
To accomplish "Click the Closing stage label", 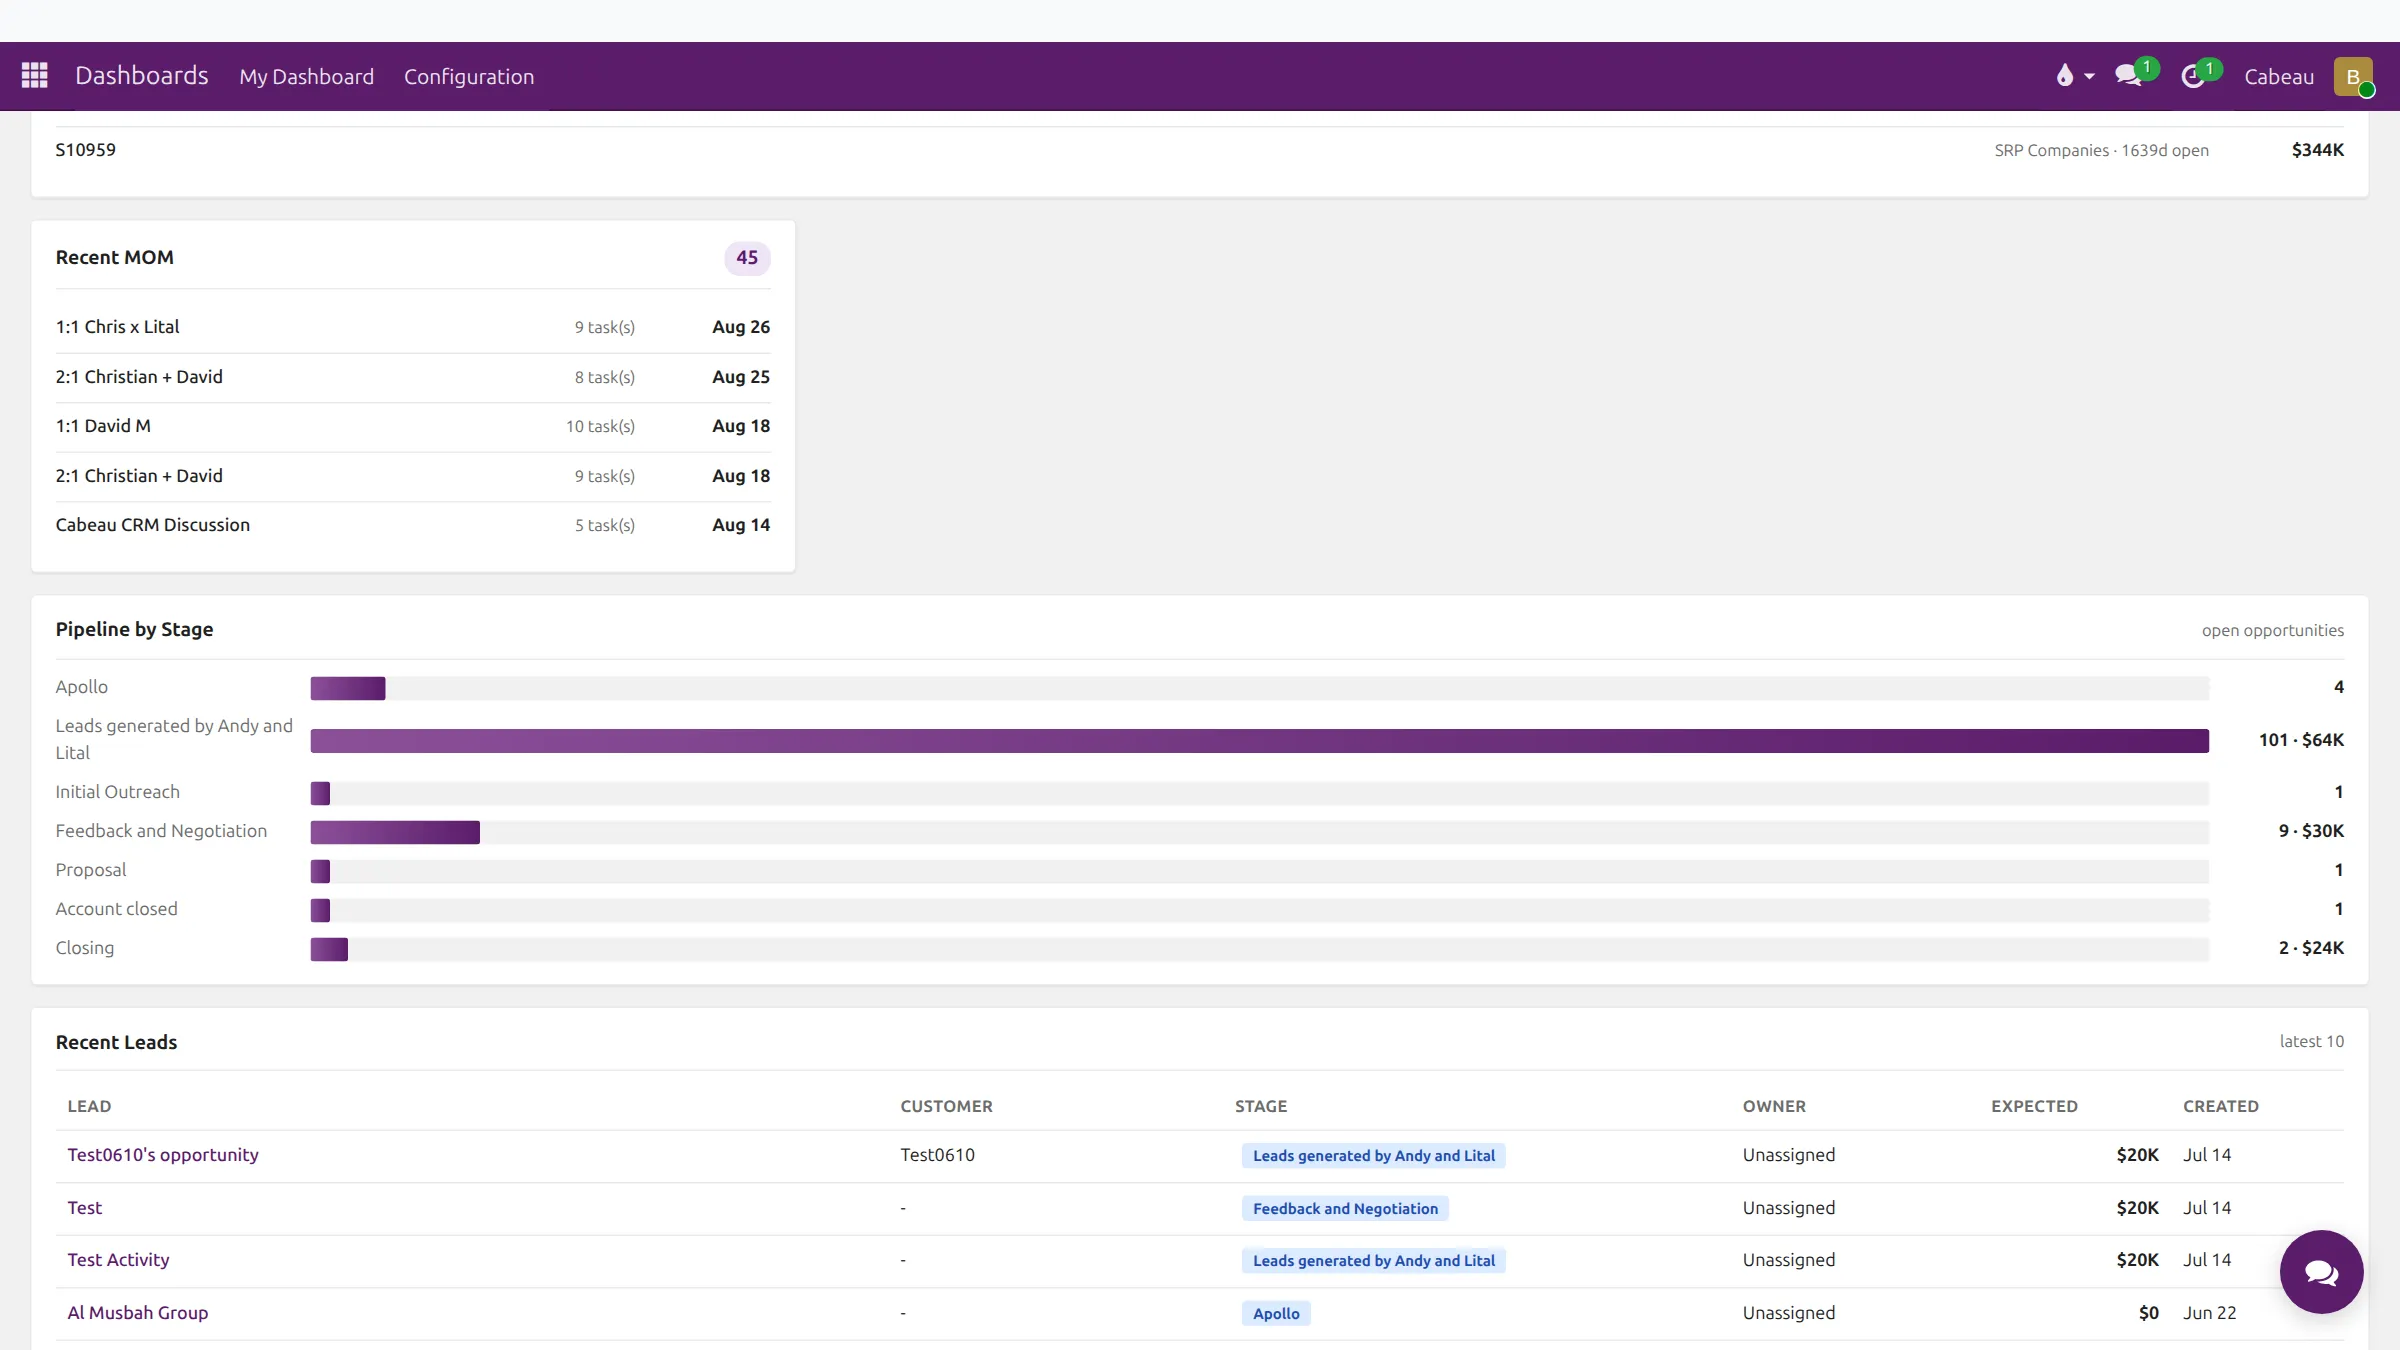I will pos(85,948).
